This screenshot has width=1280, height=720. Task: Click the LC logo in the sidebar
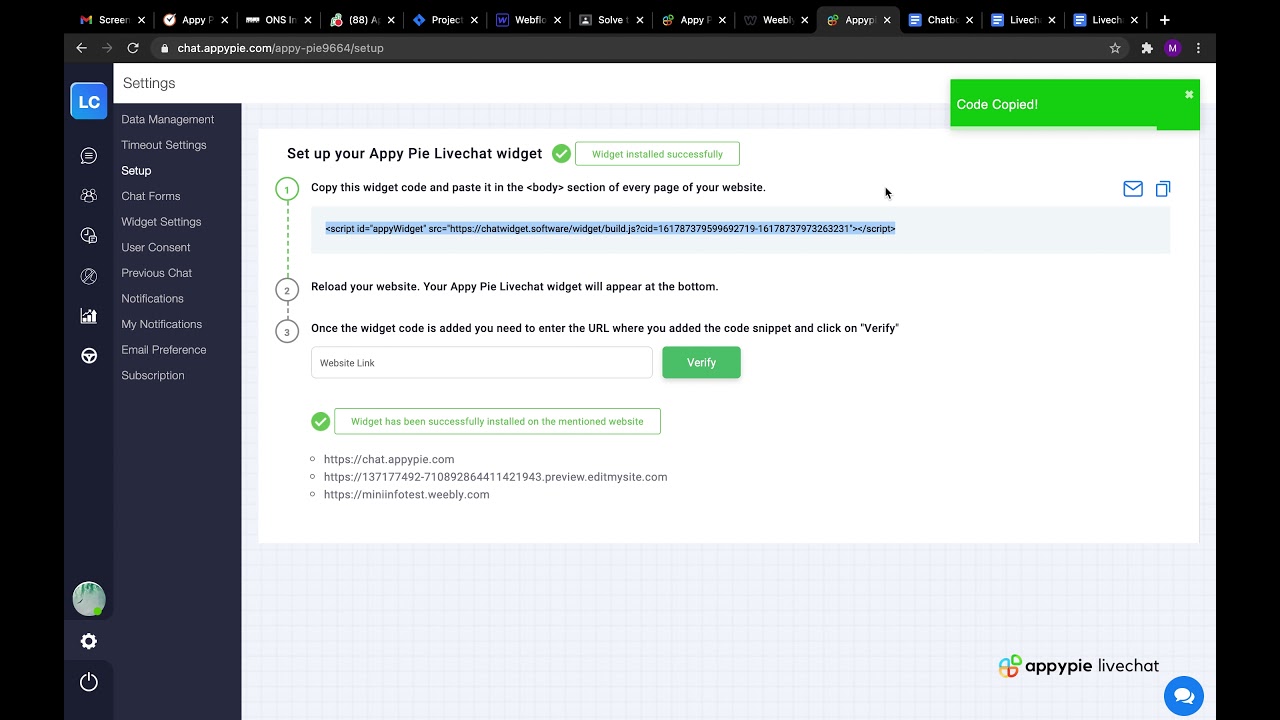[x=89, y=101]
